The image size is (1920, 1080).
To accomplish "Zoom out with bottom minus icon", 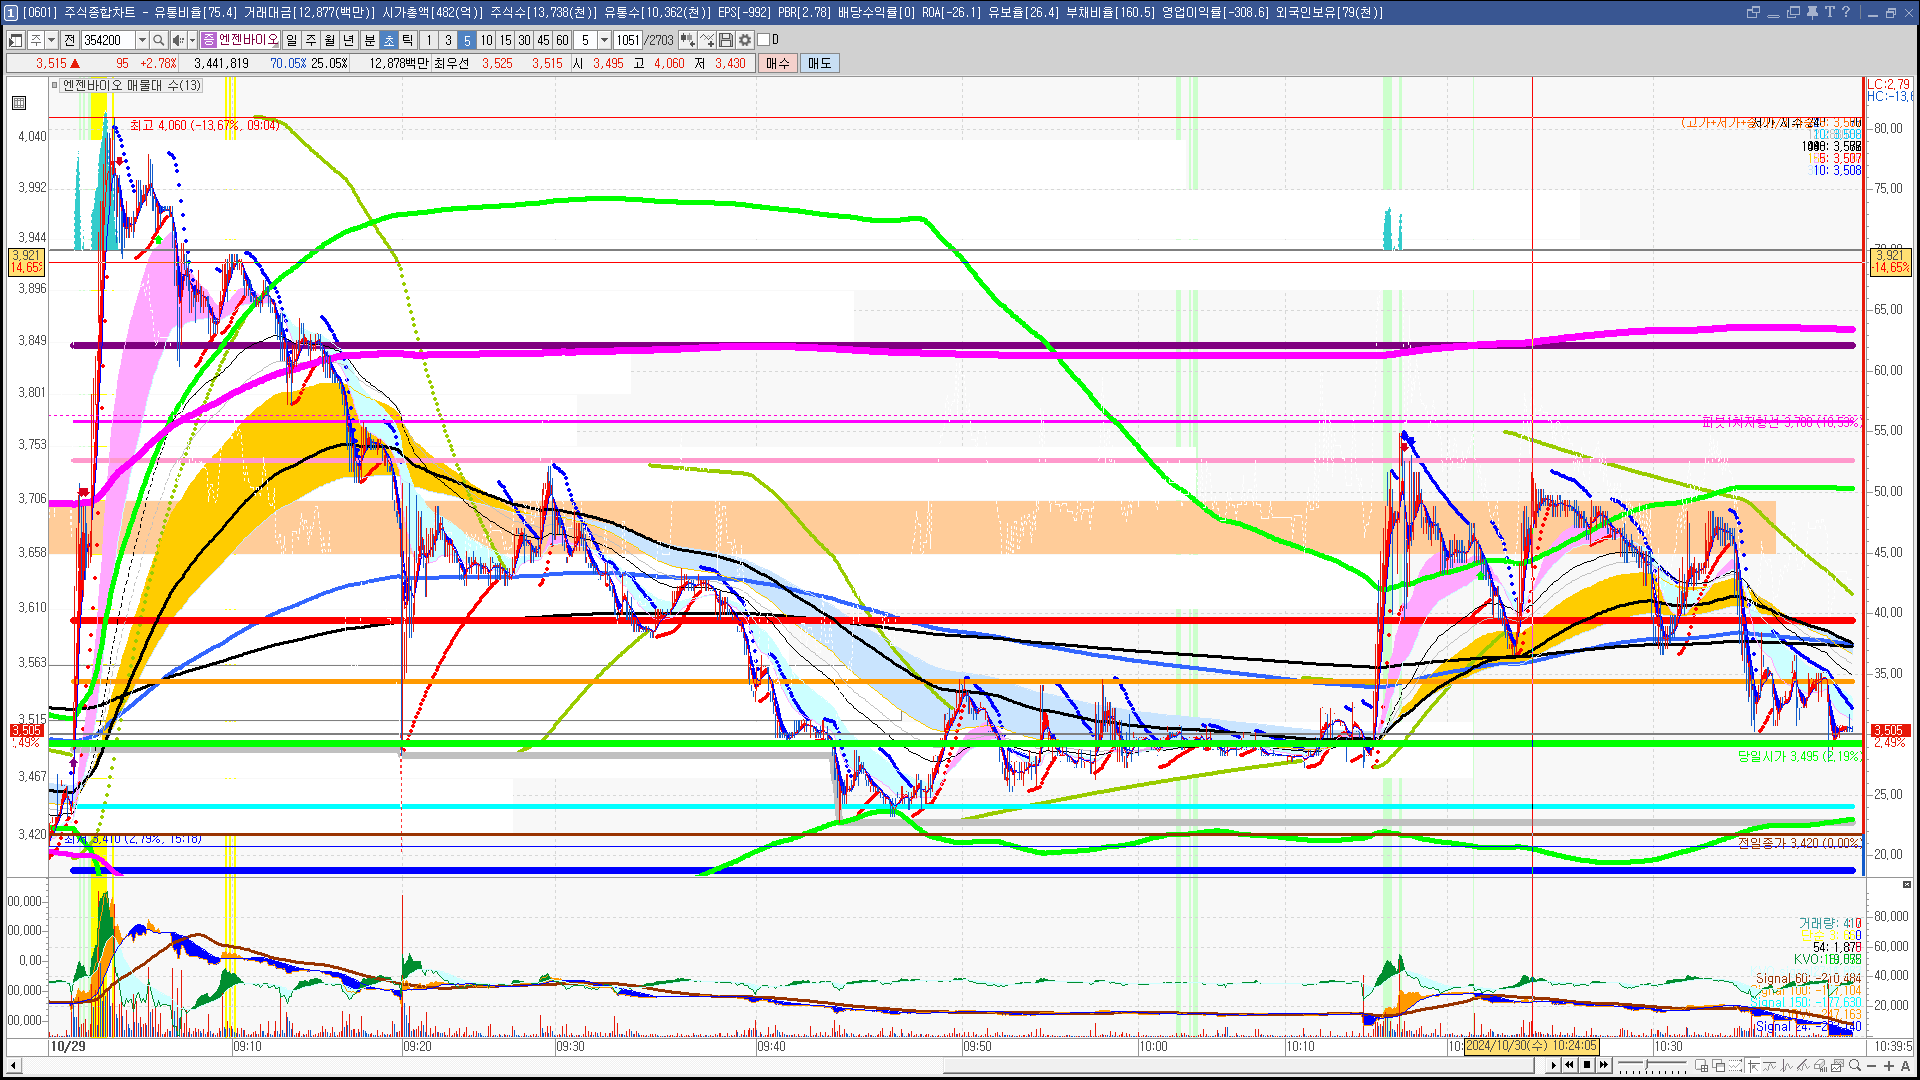I will [1872, 1066].
